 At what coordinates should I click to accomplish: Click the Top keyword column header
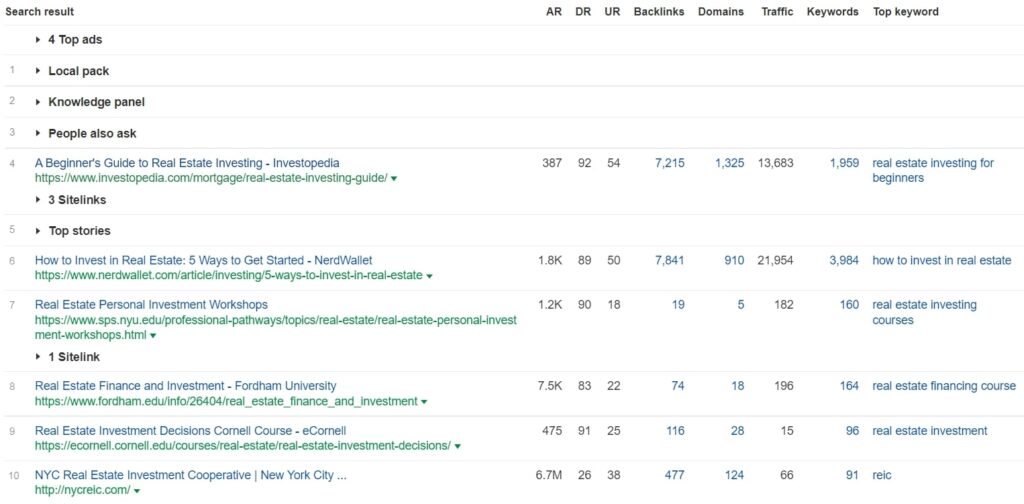click(x=906, y=12)
